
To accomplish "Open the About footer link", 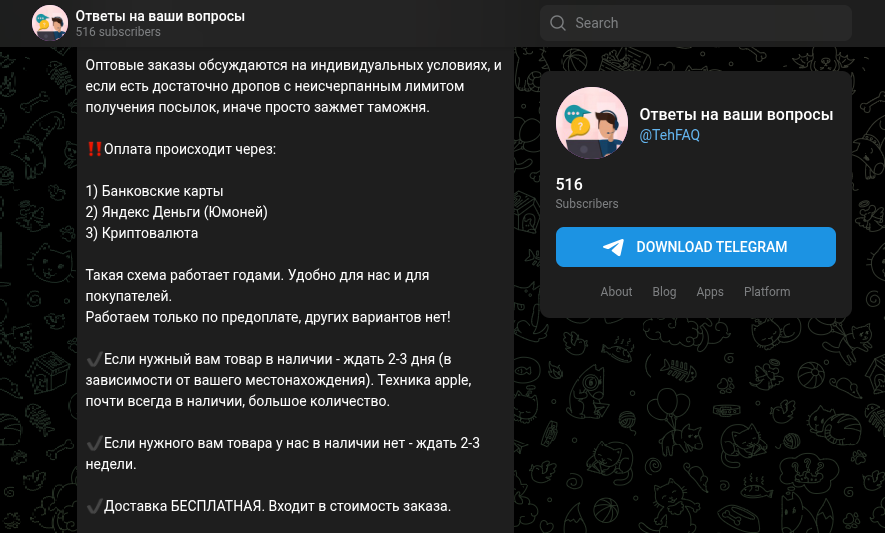I will tap(616, 292).
